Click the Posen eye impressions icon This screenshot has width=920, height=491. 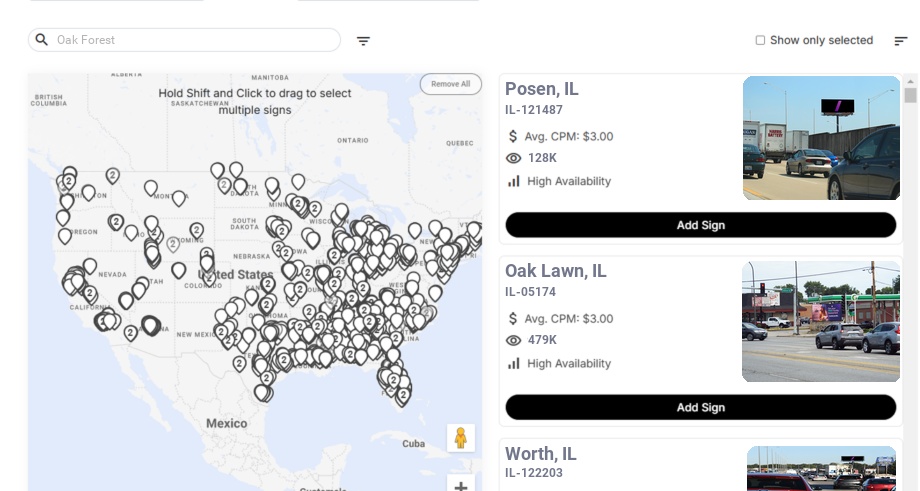click(514, 158)
